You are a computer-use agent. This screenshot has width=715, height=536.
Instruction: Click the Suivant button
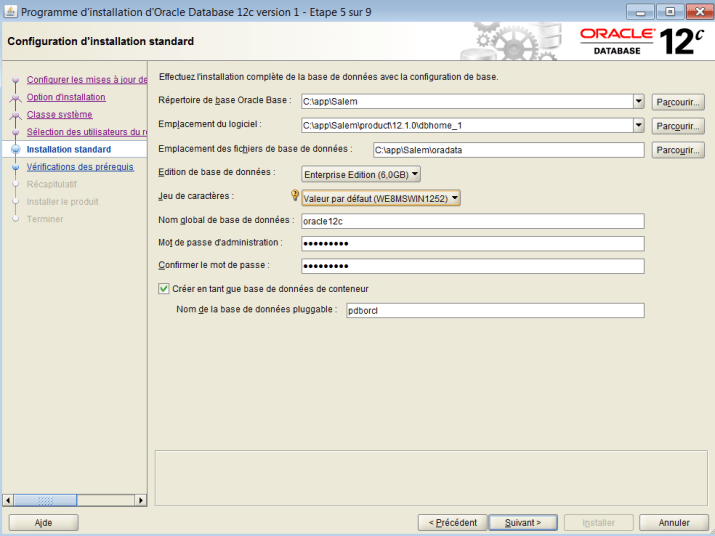[x=523, y=522]
